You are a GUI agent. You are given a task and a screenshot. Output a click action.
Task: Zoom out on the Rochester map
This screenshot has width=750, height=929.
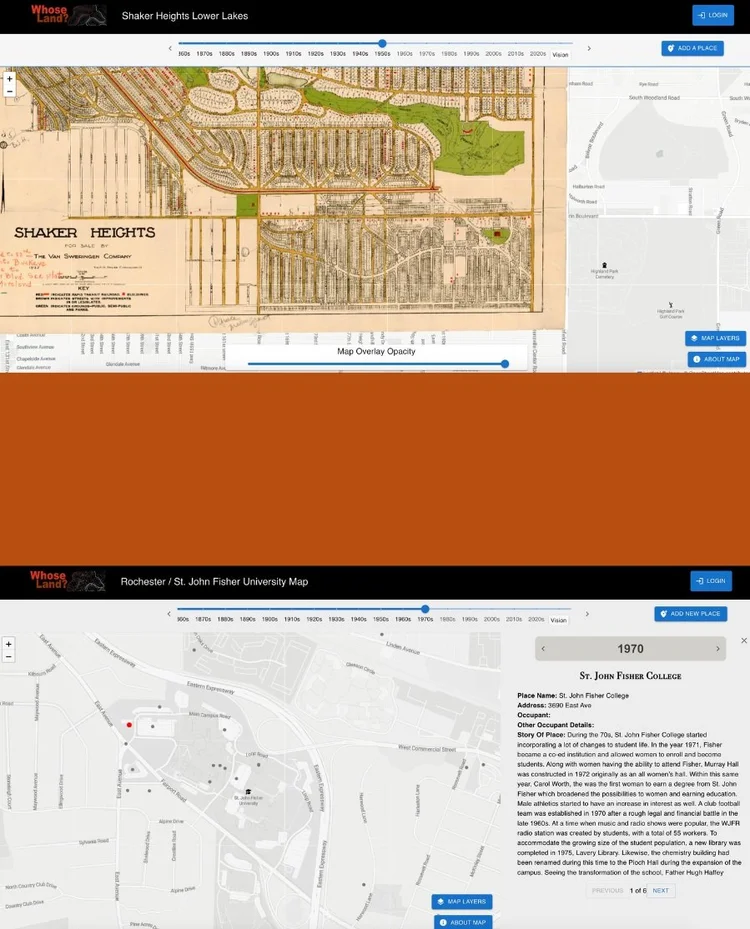click(x=8, y=656)
